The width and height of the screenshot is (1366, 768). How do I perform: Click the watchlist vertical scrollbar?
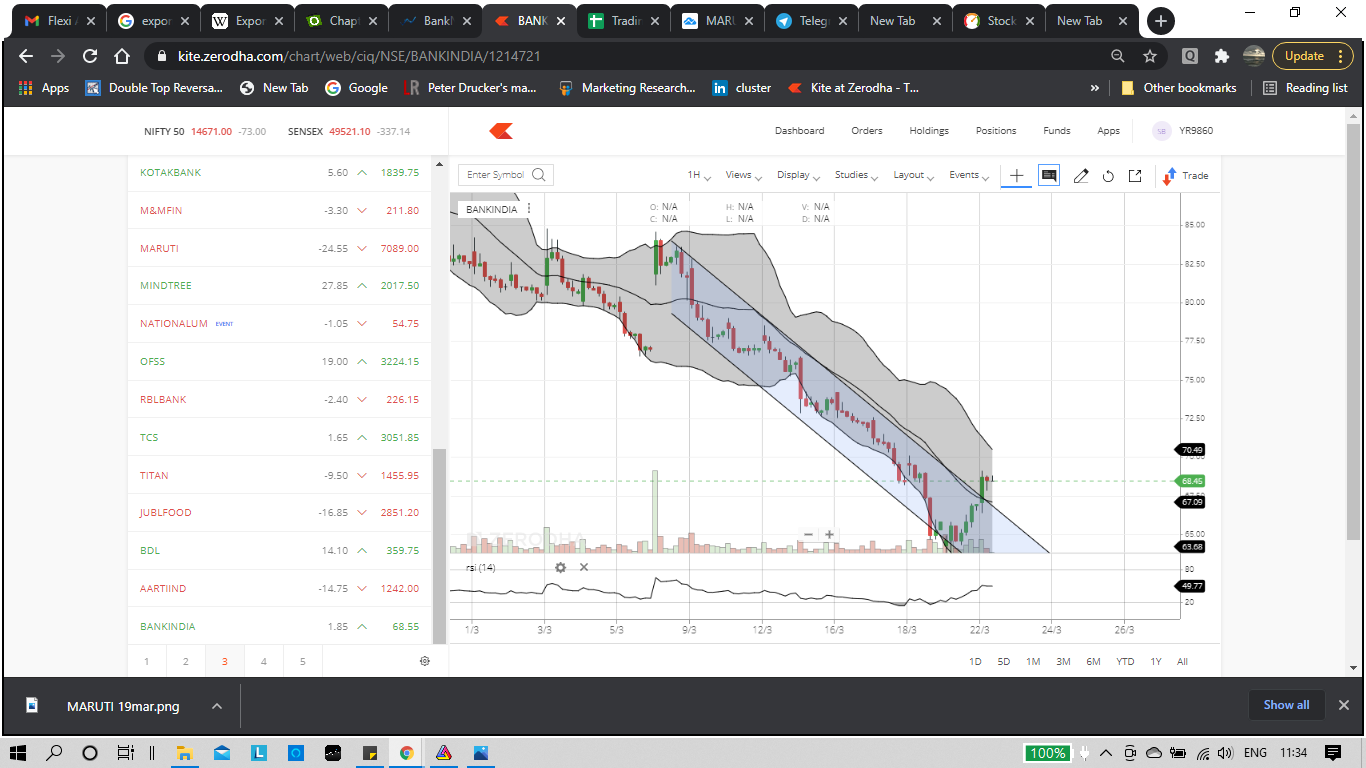[x=439, y=545]
